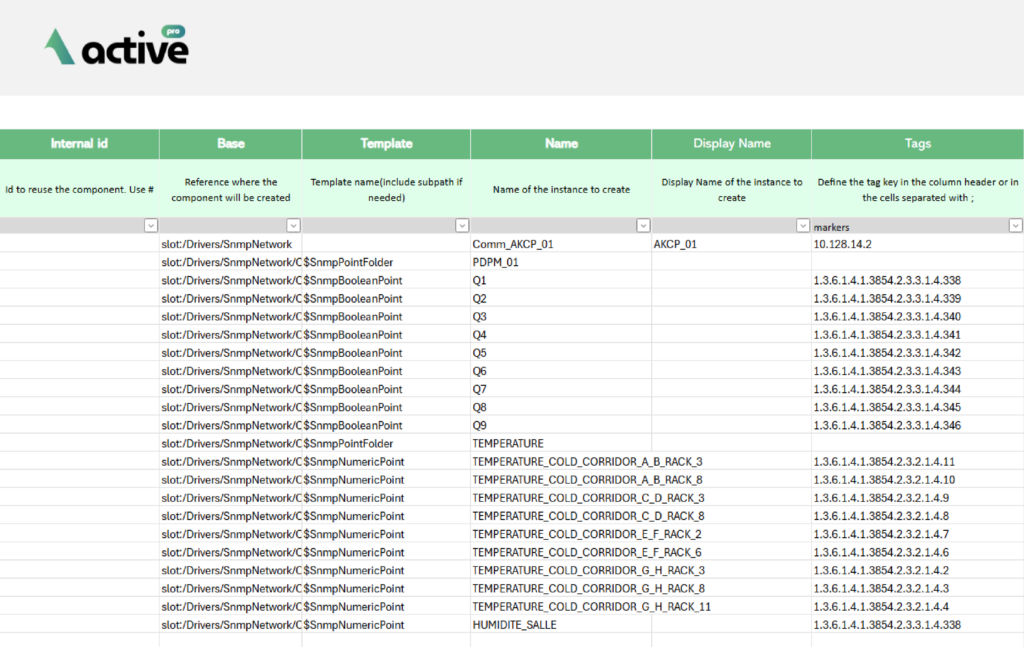This screenshot has height=647, width=1024.
Task: Open the Template column filter dropdown
Action: (x=462, y=226)
